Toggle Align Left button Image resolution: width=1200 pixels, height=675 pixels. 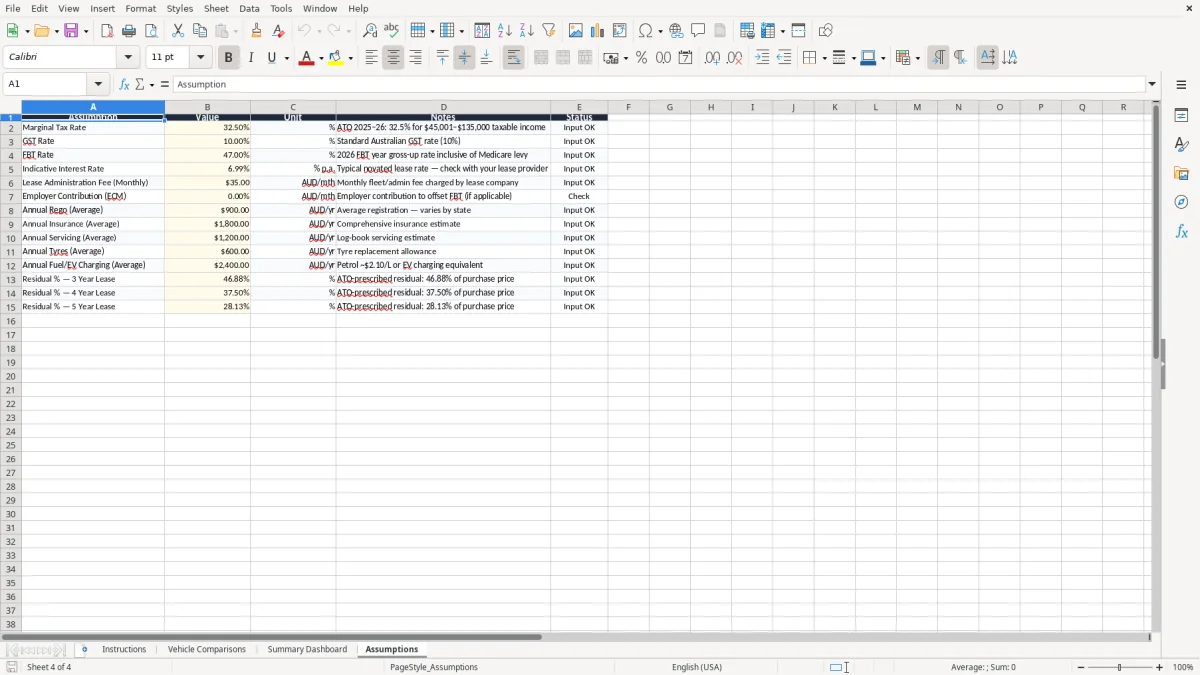371,58
